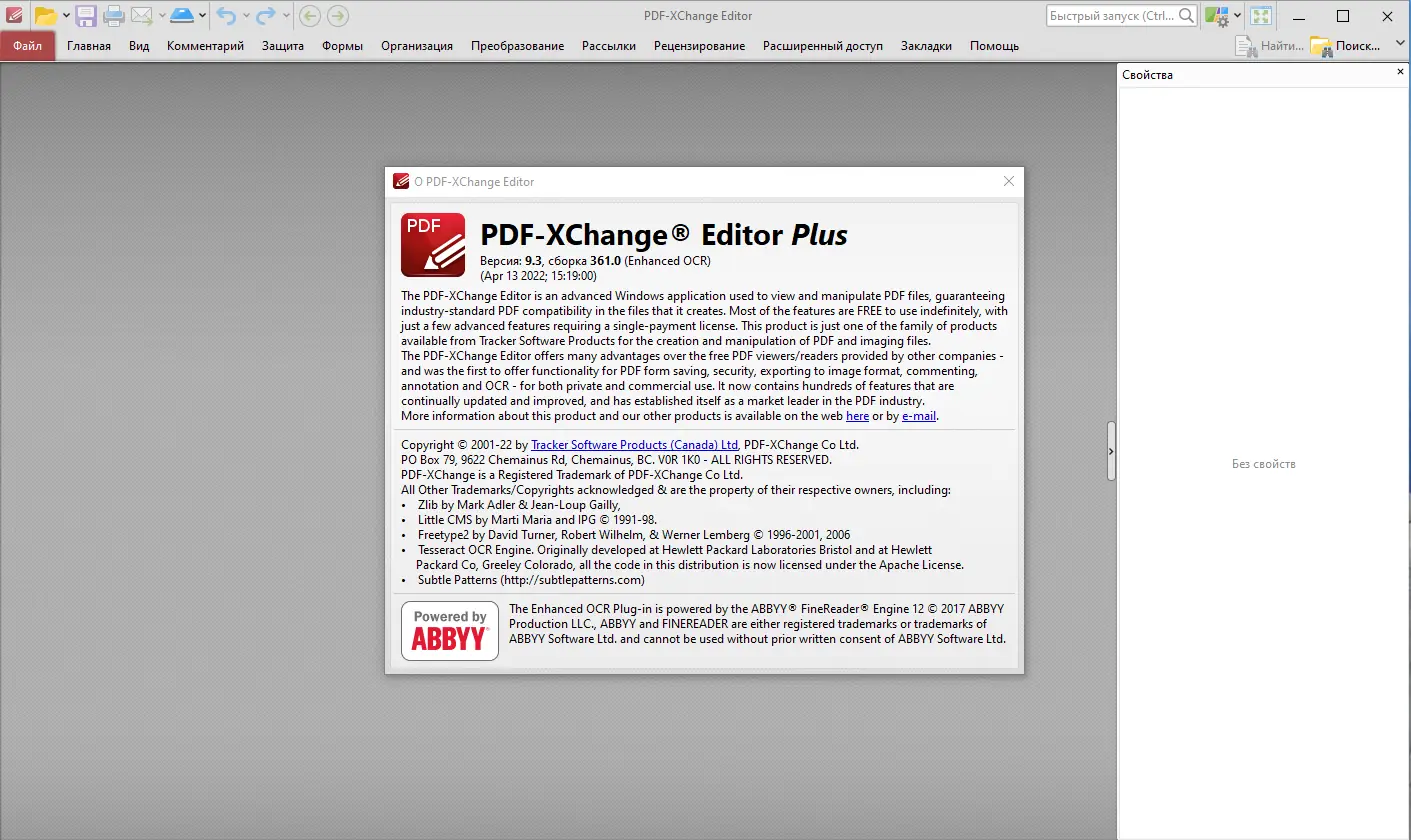Click the Undo arrow icon

click(226, 15)
